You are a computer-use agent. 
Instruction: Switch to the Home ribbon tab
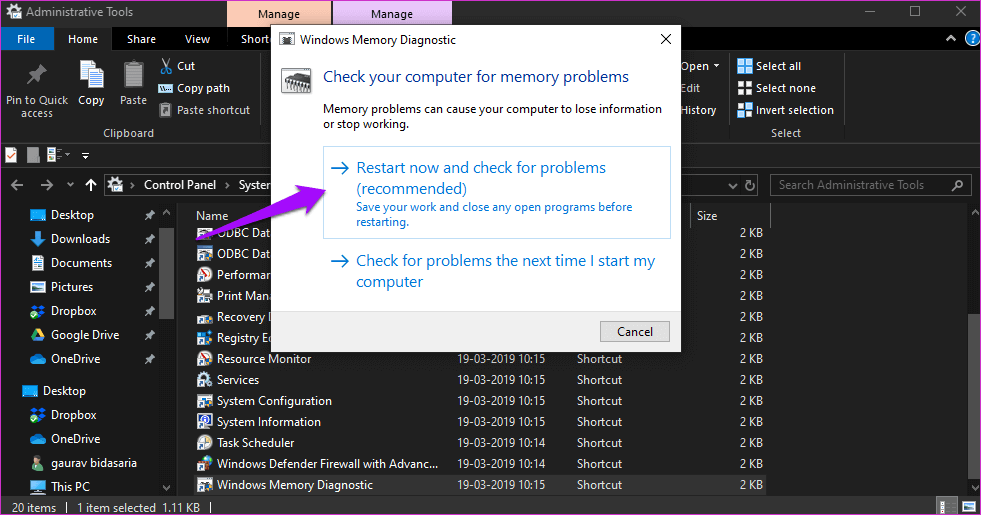point(83,39)
